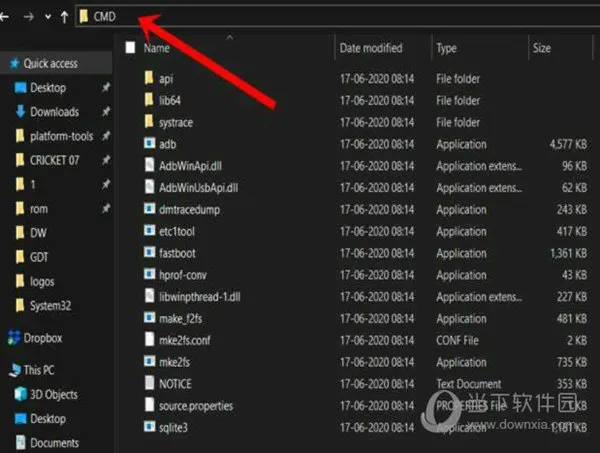
Task: Select the dmtracedump application icon
Action: tap(150, 209)
